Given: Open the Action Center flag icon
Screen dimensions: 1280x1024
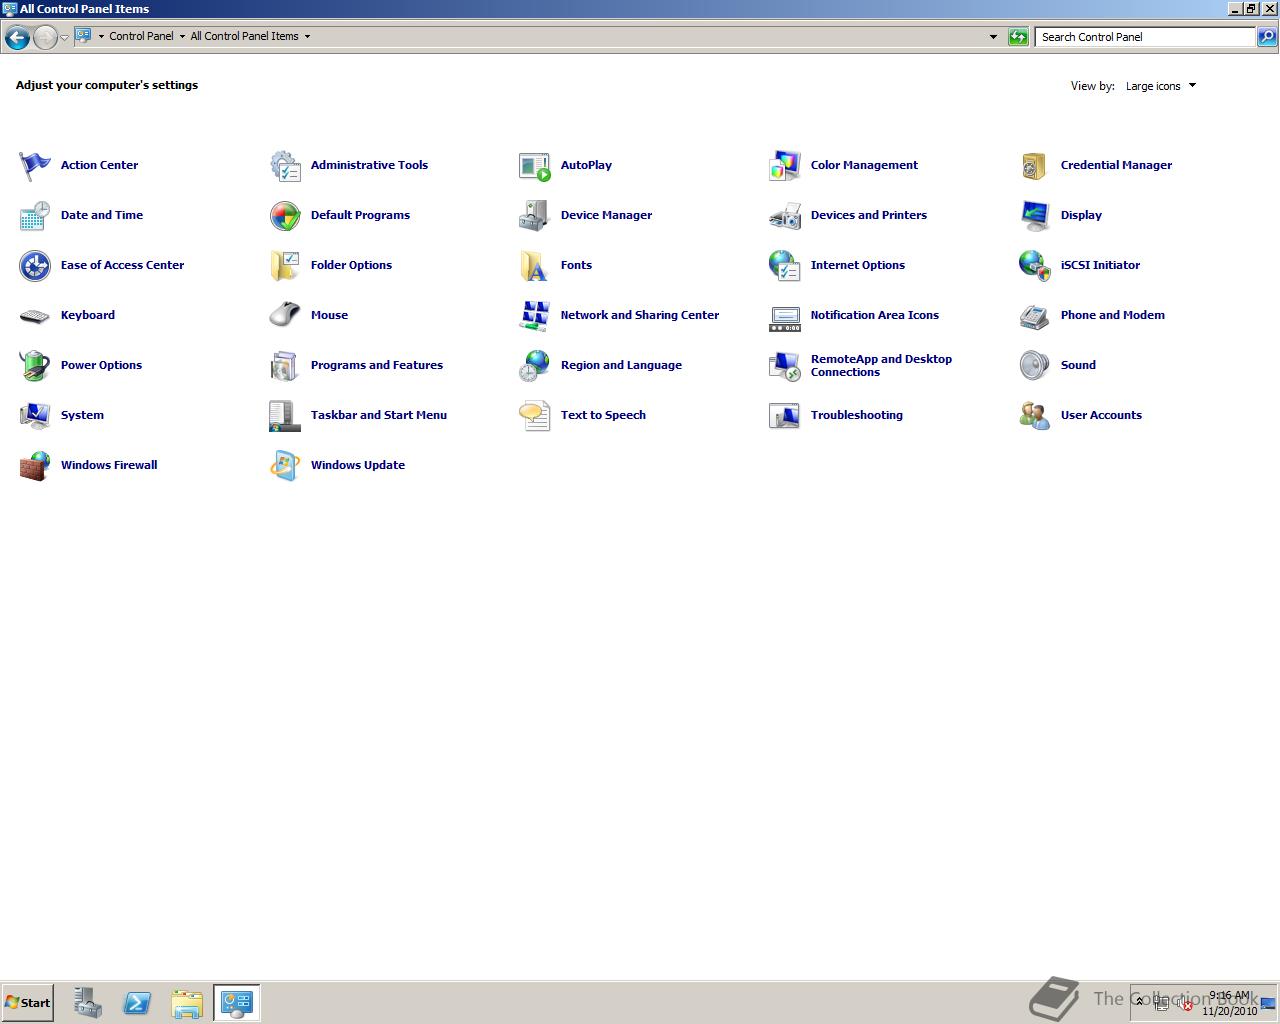Looking at the screenshot, I should pos(35,165).
